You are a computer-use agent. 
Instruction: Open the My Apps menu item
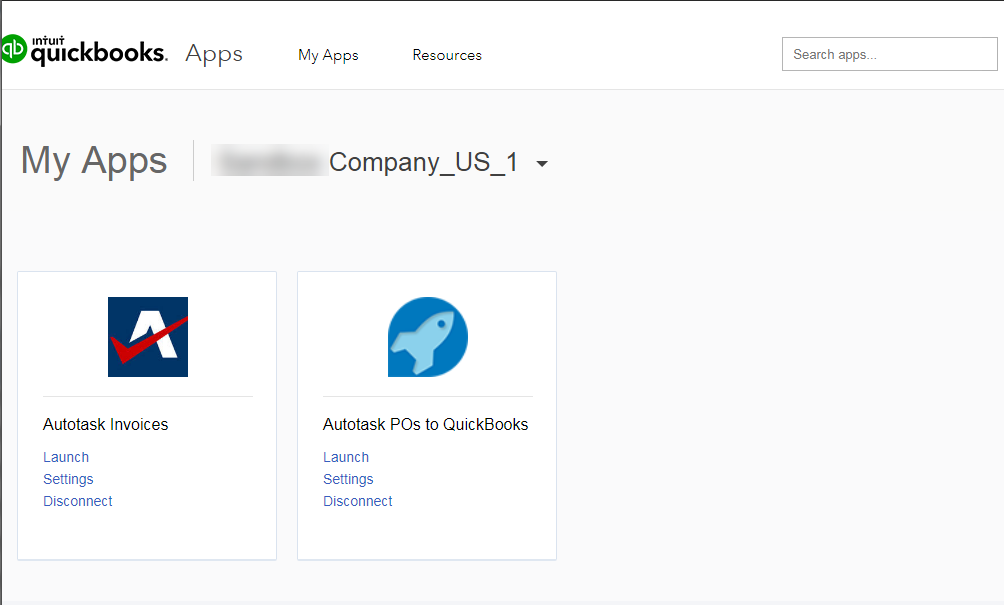pos(328,55)
